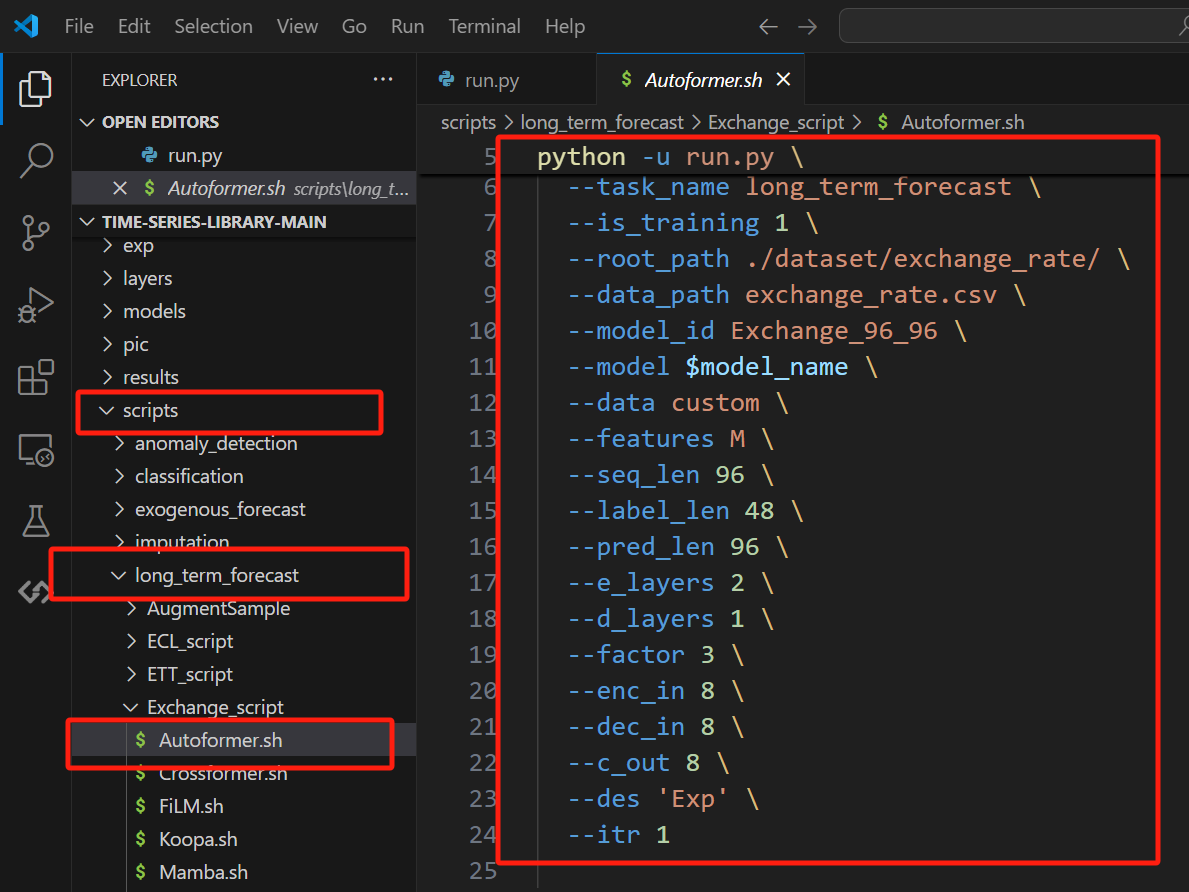Open the Terminal menu
This screenshot has width=1189, height=892.
click(485, 27)
